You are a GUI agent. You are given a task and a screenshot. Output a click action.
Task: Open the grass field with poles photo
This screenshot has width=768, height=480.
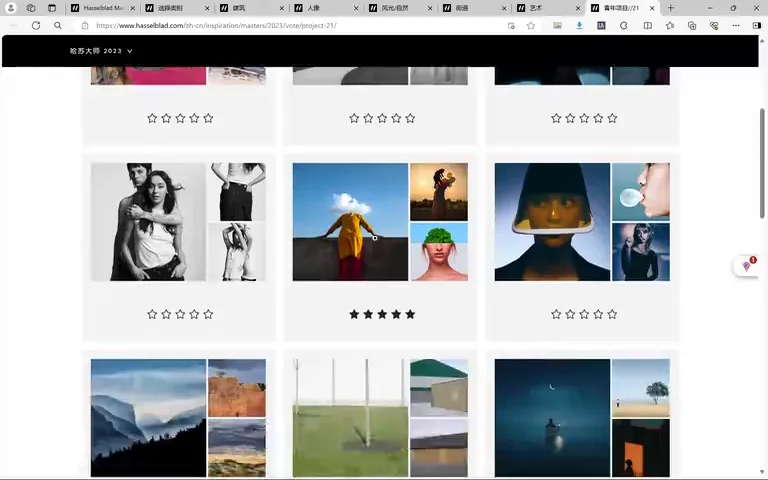pyautogui.click(x=350, y=418)
